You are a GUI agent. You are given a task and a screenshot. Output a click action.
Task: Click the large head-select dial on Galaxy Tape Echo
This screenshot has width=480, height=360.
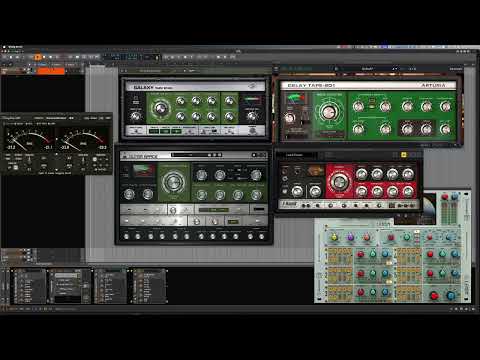pos(160,108)
